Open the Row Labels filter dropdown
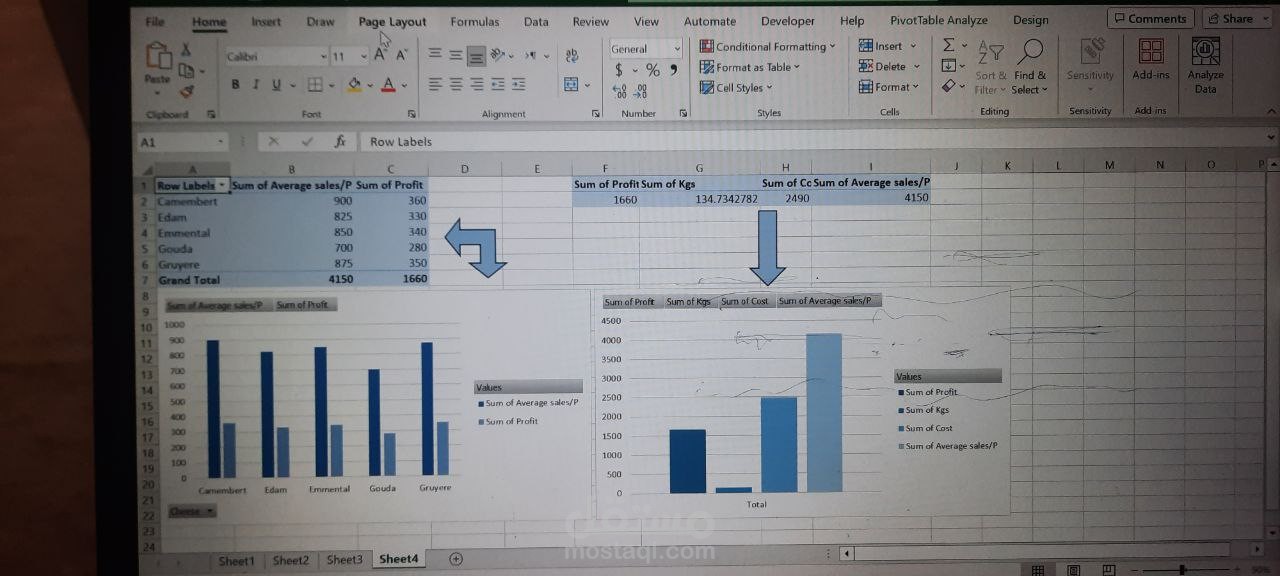 click(x=222, y=185)
